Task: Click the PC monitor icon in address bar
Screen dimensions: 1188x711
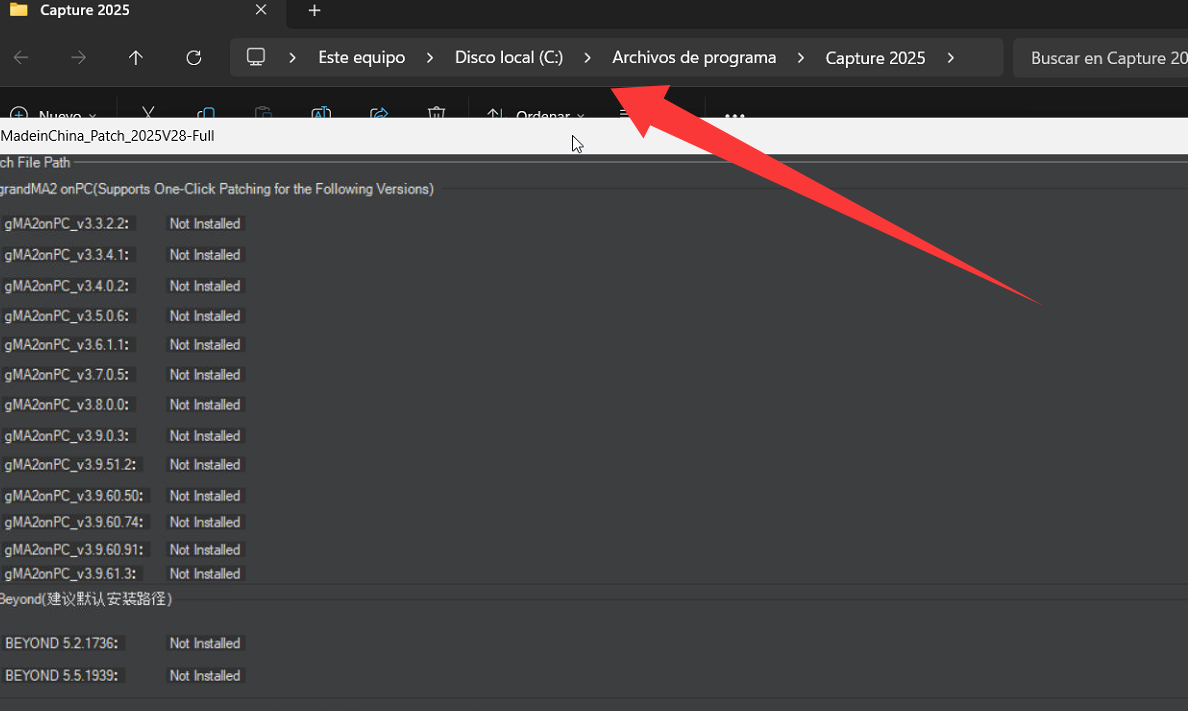Action: tap(256, 57)
